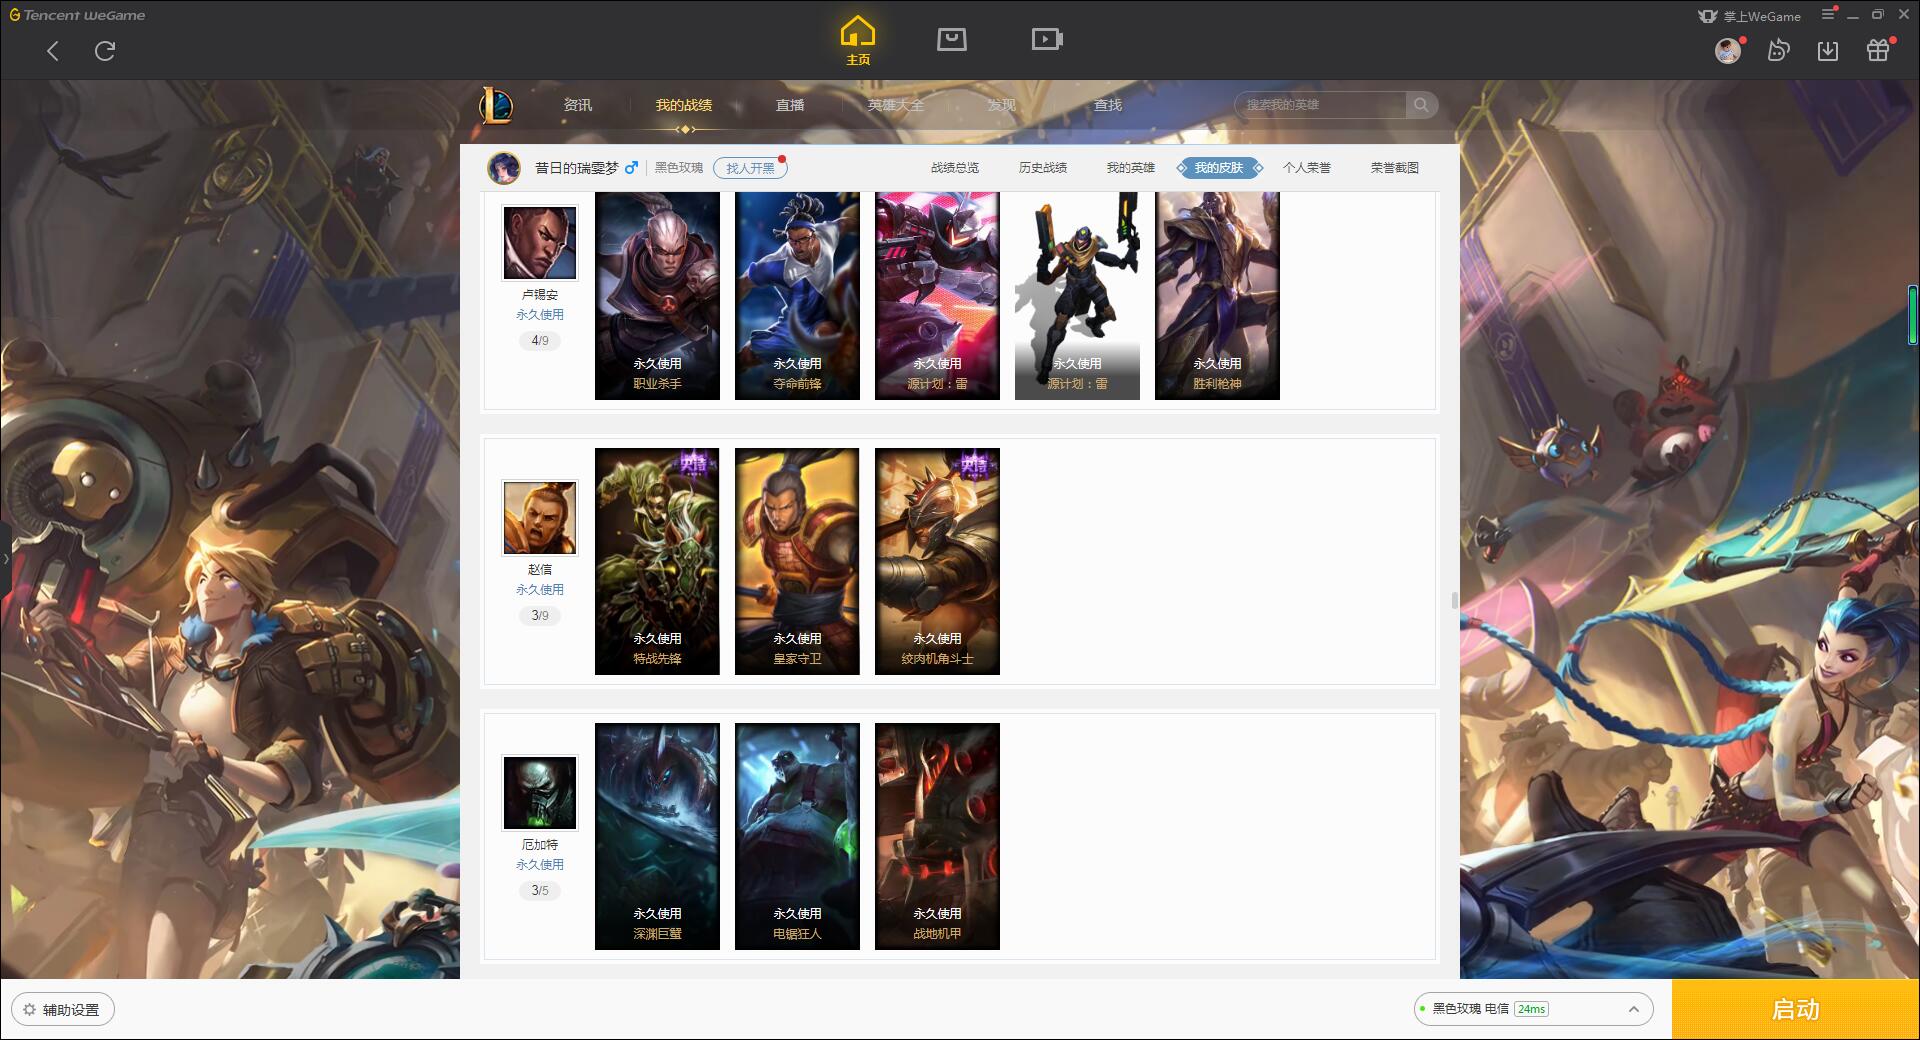Open the 荣誉截图 sub-tab
Viewport: 1920px width, 1040px height.
pyautogui.click(x=1395, y=168)
